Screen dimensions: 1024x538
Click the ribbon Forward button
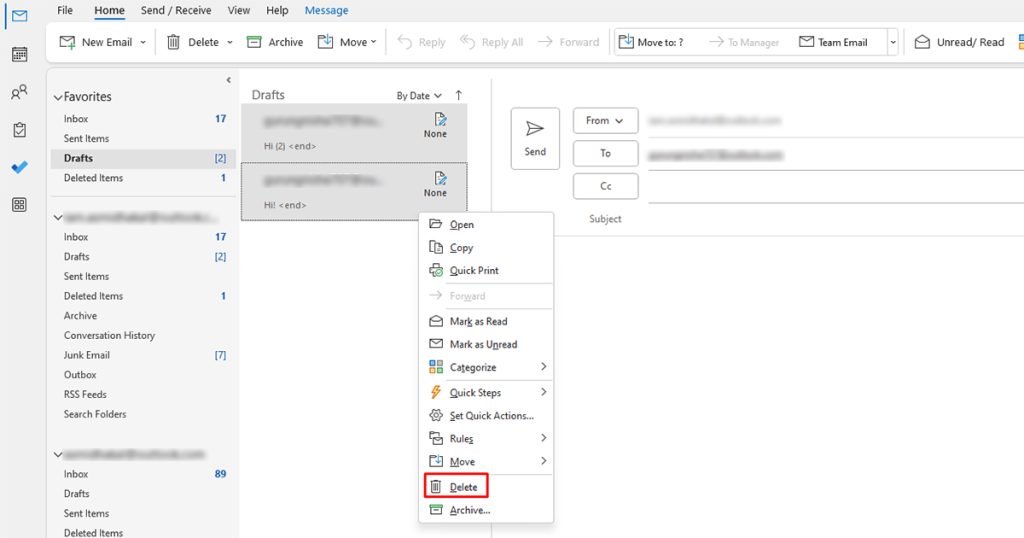point(568,42)
